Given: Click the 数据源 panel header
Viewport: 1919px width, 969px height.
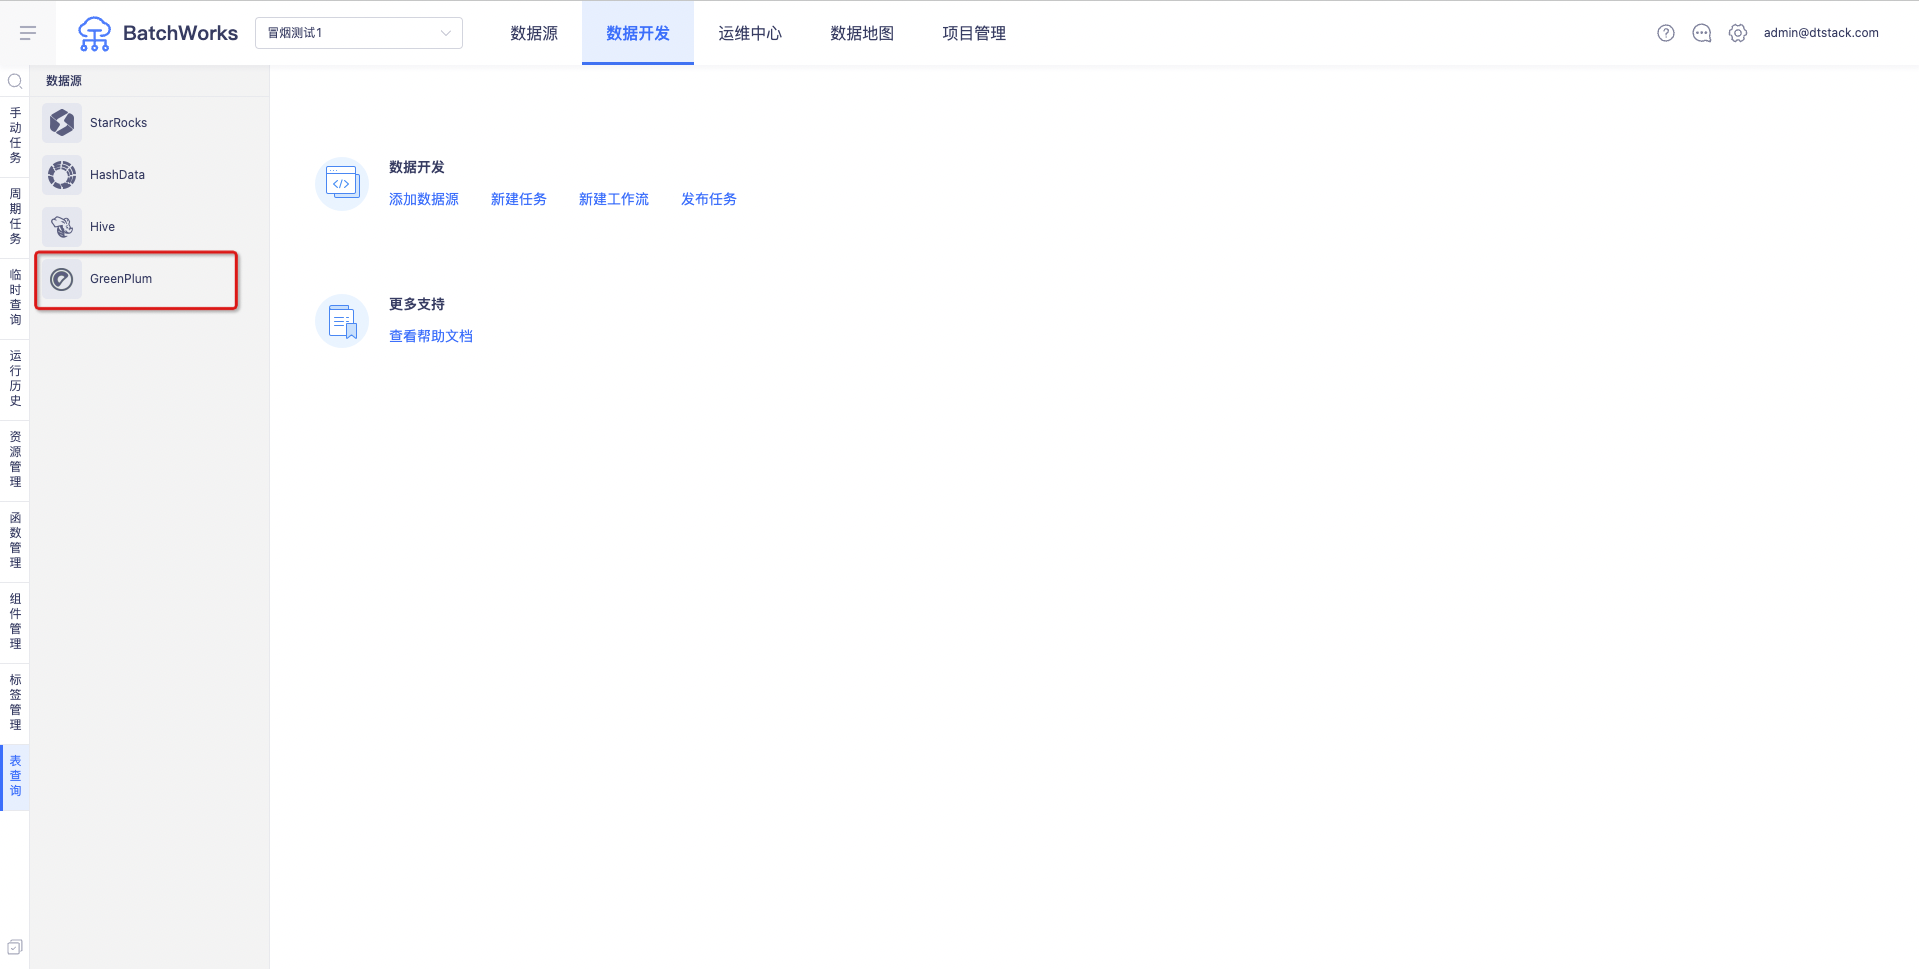Looking at the screenshot, I should click(64, 81).
